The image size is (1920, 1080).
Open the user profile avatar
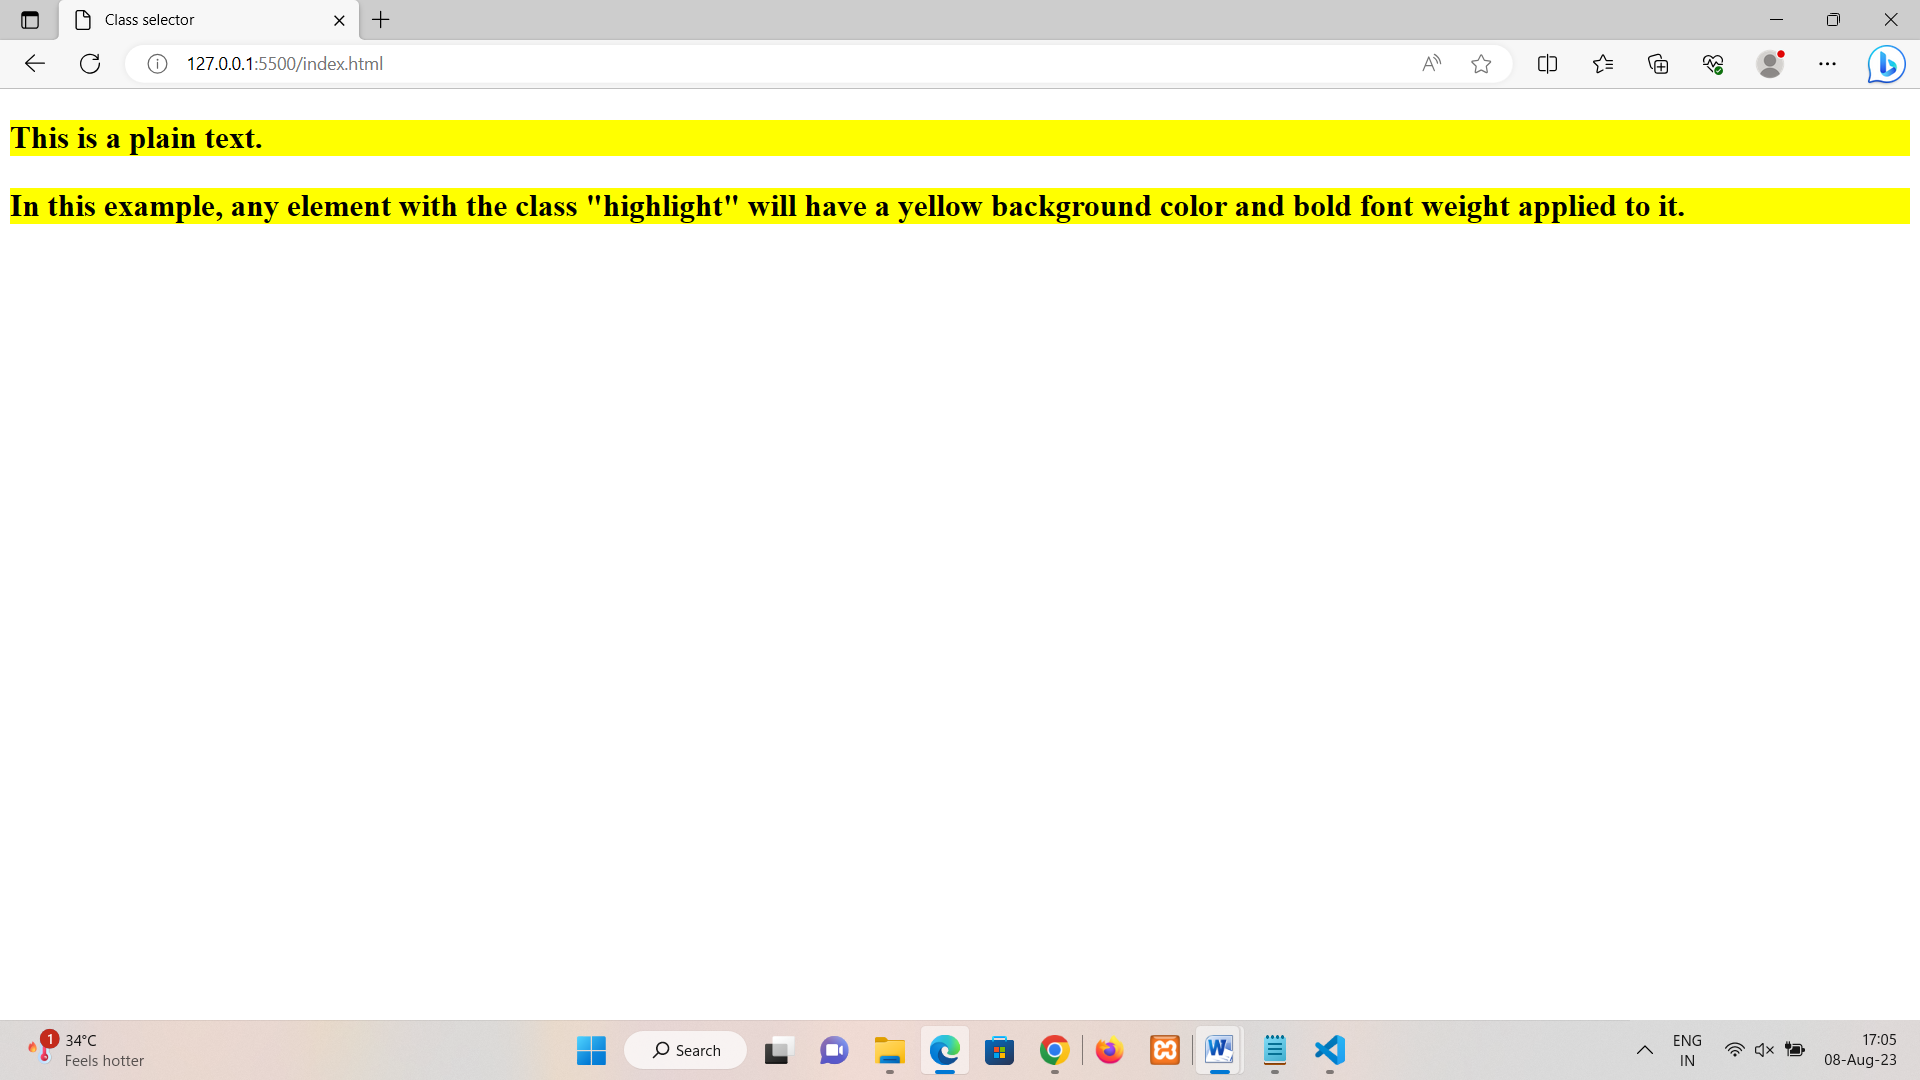(1770, 64)
